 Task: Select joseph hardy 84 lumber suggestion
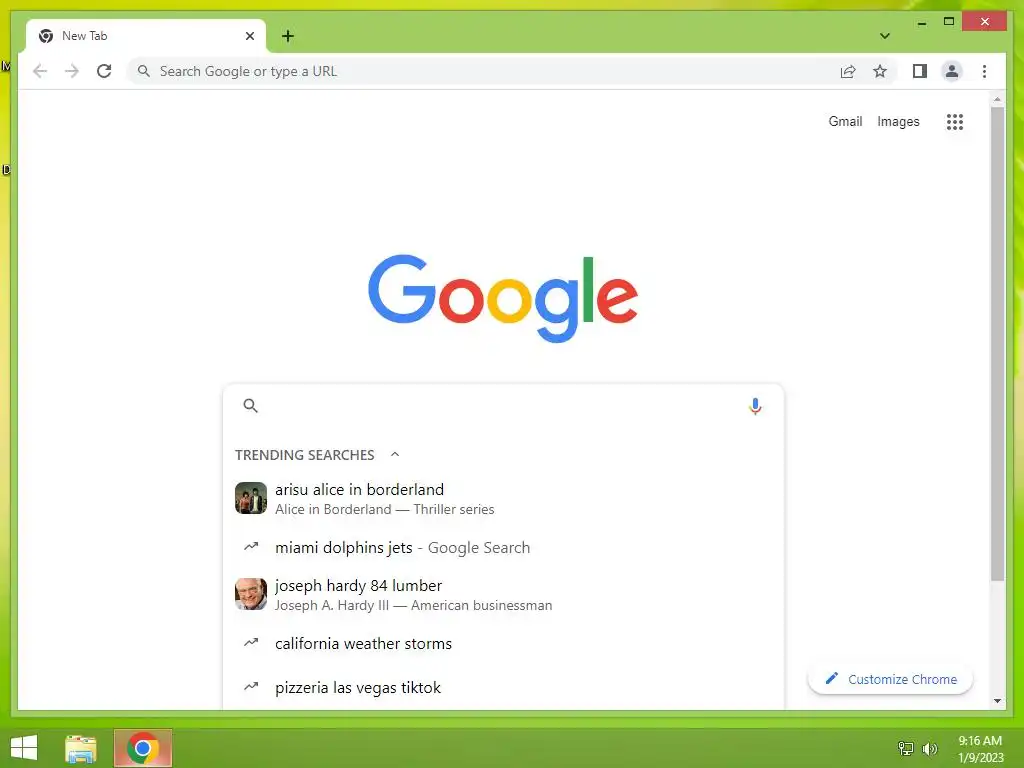click(503, 594)
